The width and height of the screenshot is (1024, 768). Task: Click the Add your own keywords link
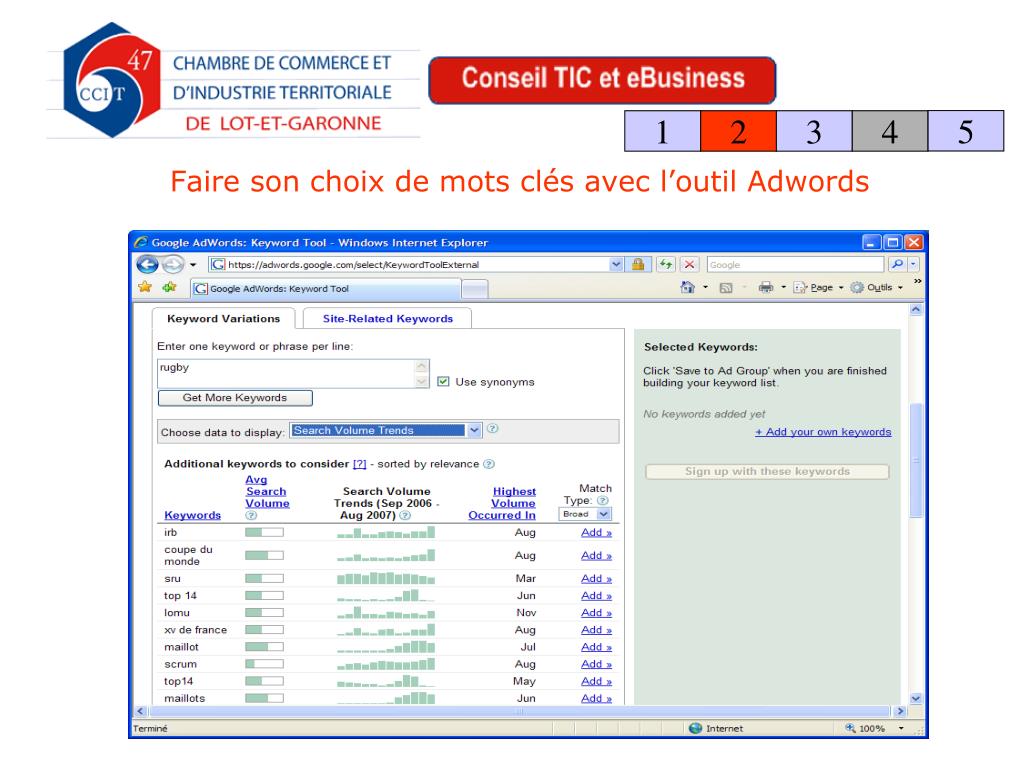823,432
